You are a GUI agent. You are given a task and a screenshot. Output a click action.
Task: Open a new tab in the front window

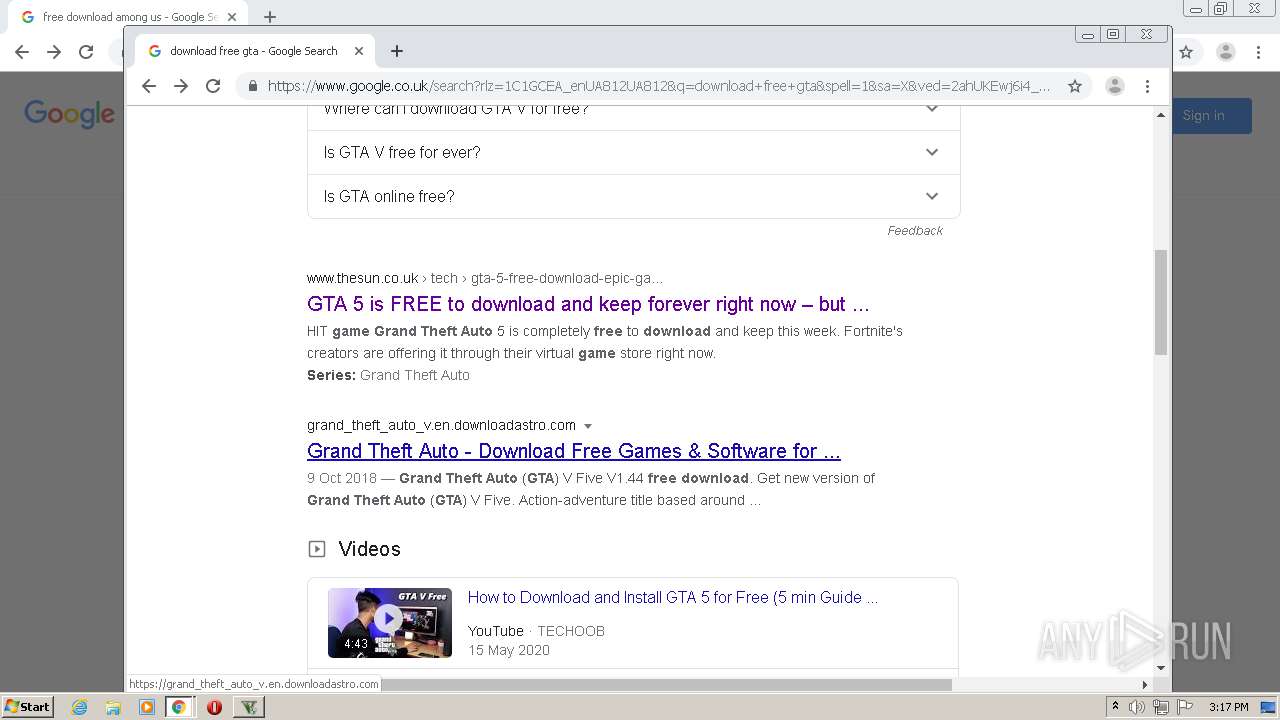[x=397, y=51]
